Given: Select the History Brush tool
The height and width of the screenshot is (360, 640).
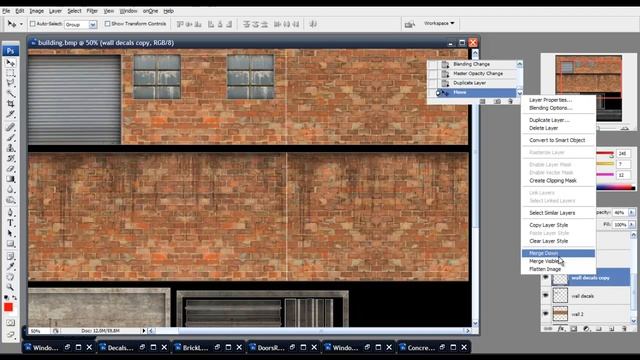Looking at the screenshot, I should [11, 158].
